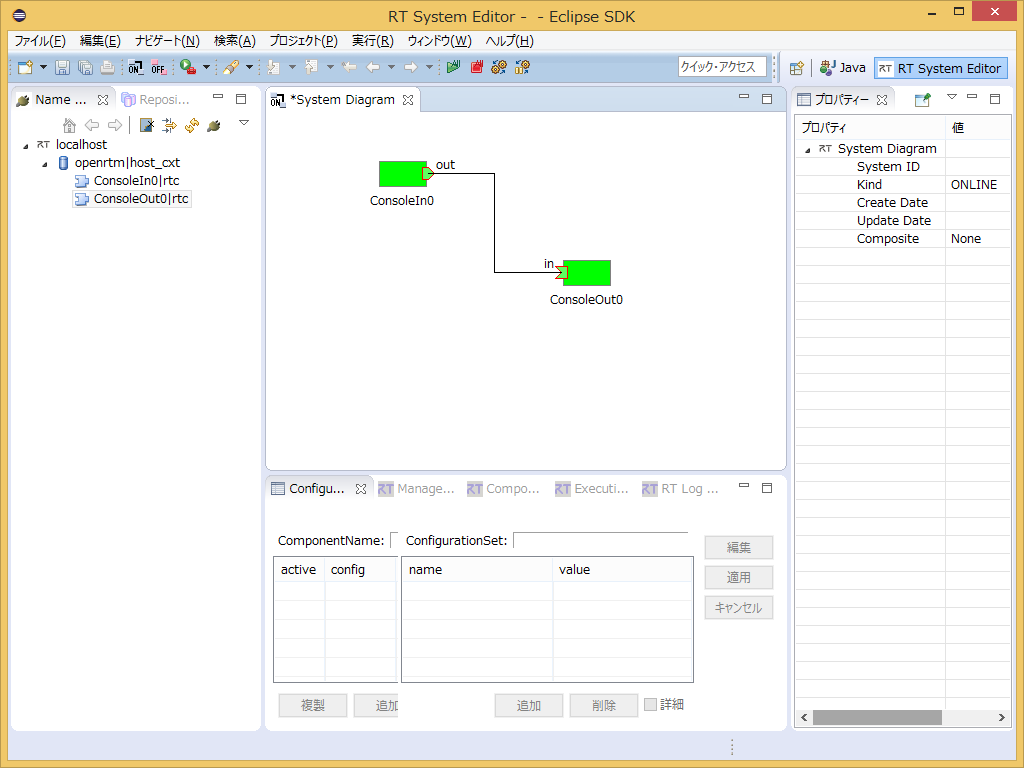Click the filter arrows icon in Name Service view
This screenshot has height=768, width=1024.
tap(169, 125)
